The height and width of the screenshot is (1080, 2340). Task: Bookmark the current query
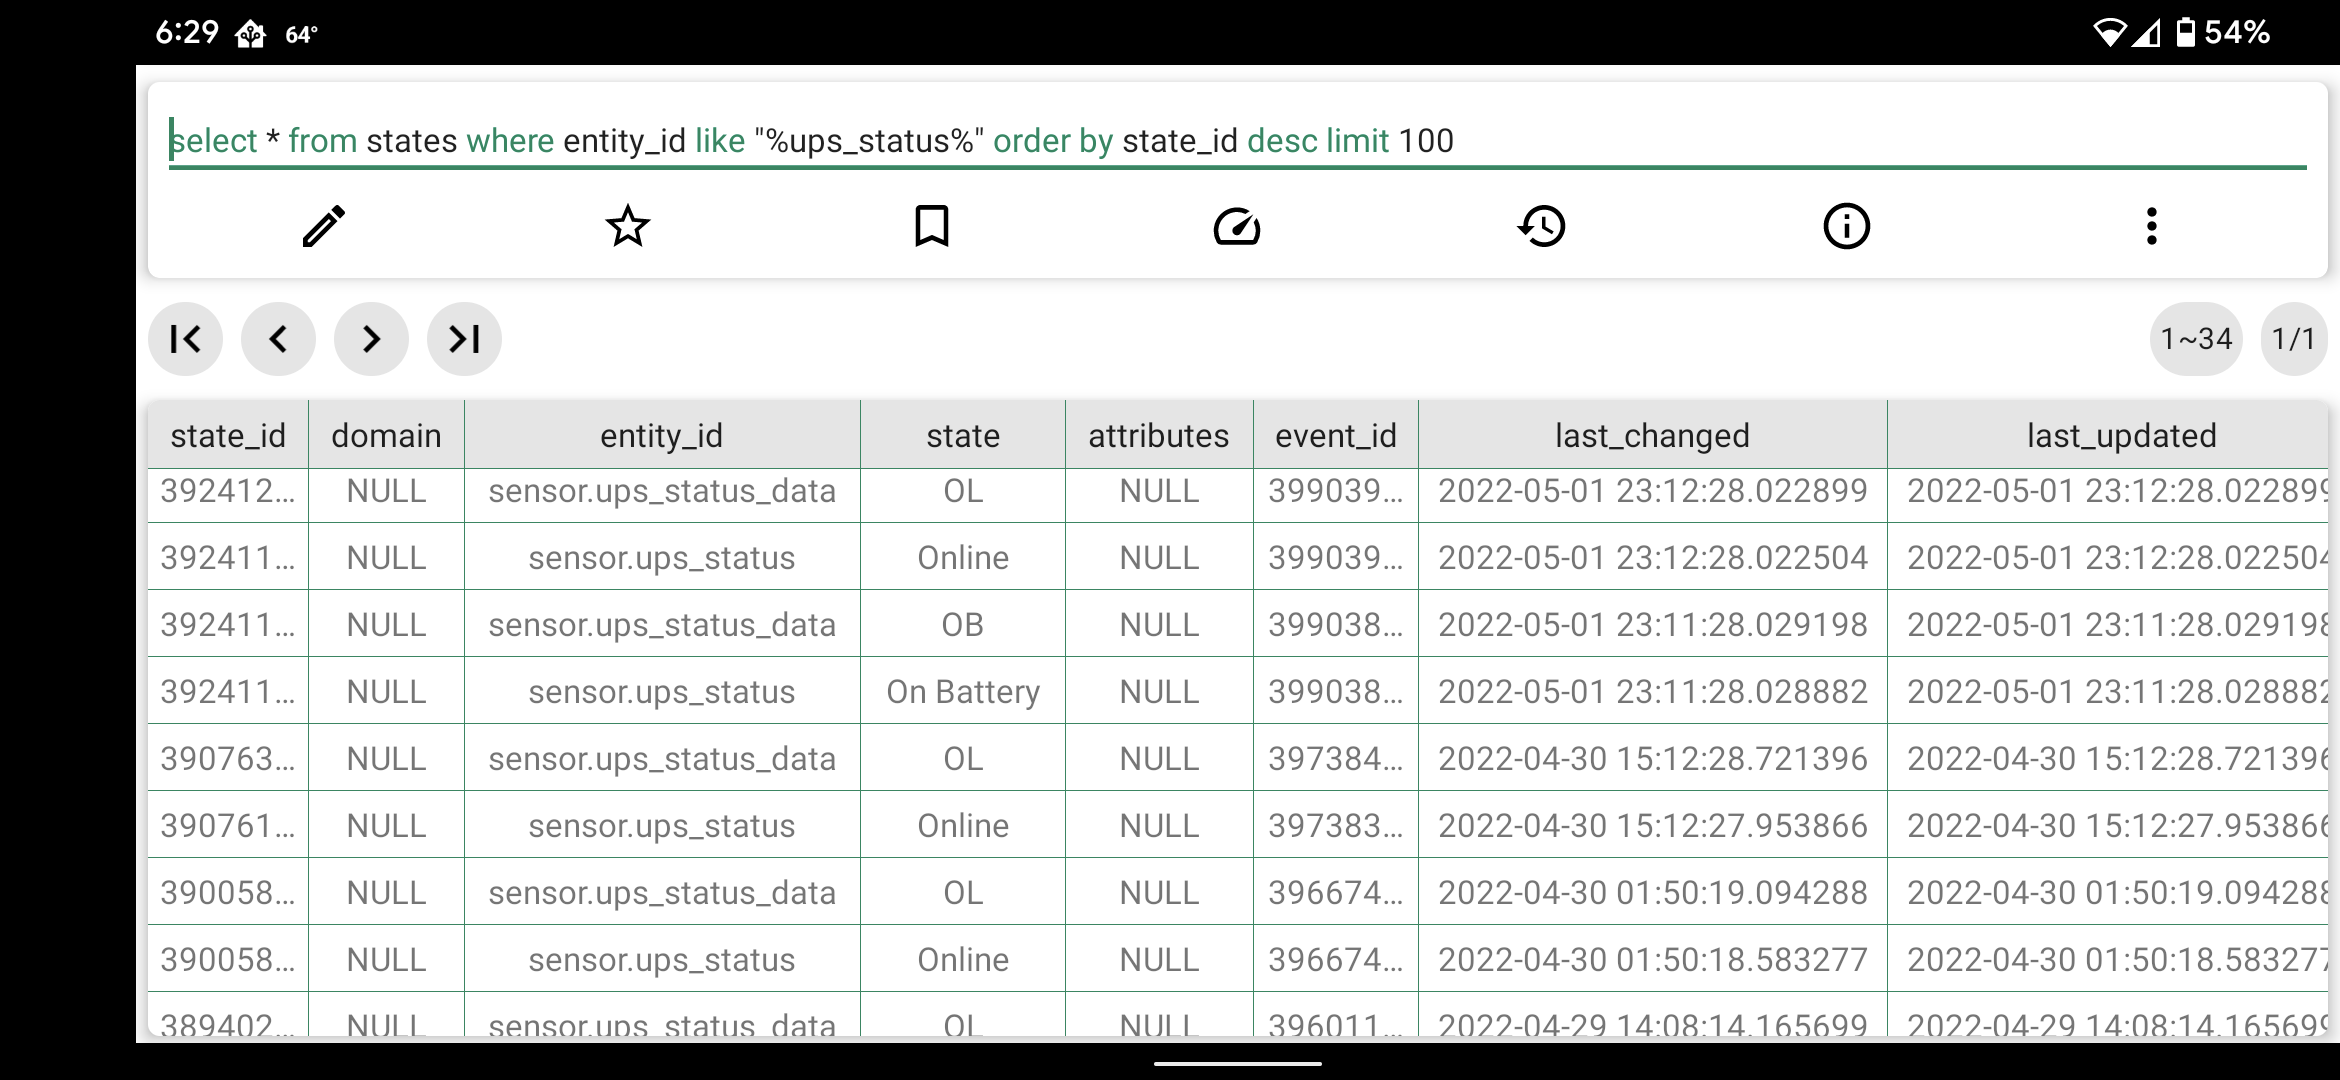click(932, 227)
